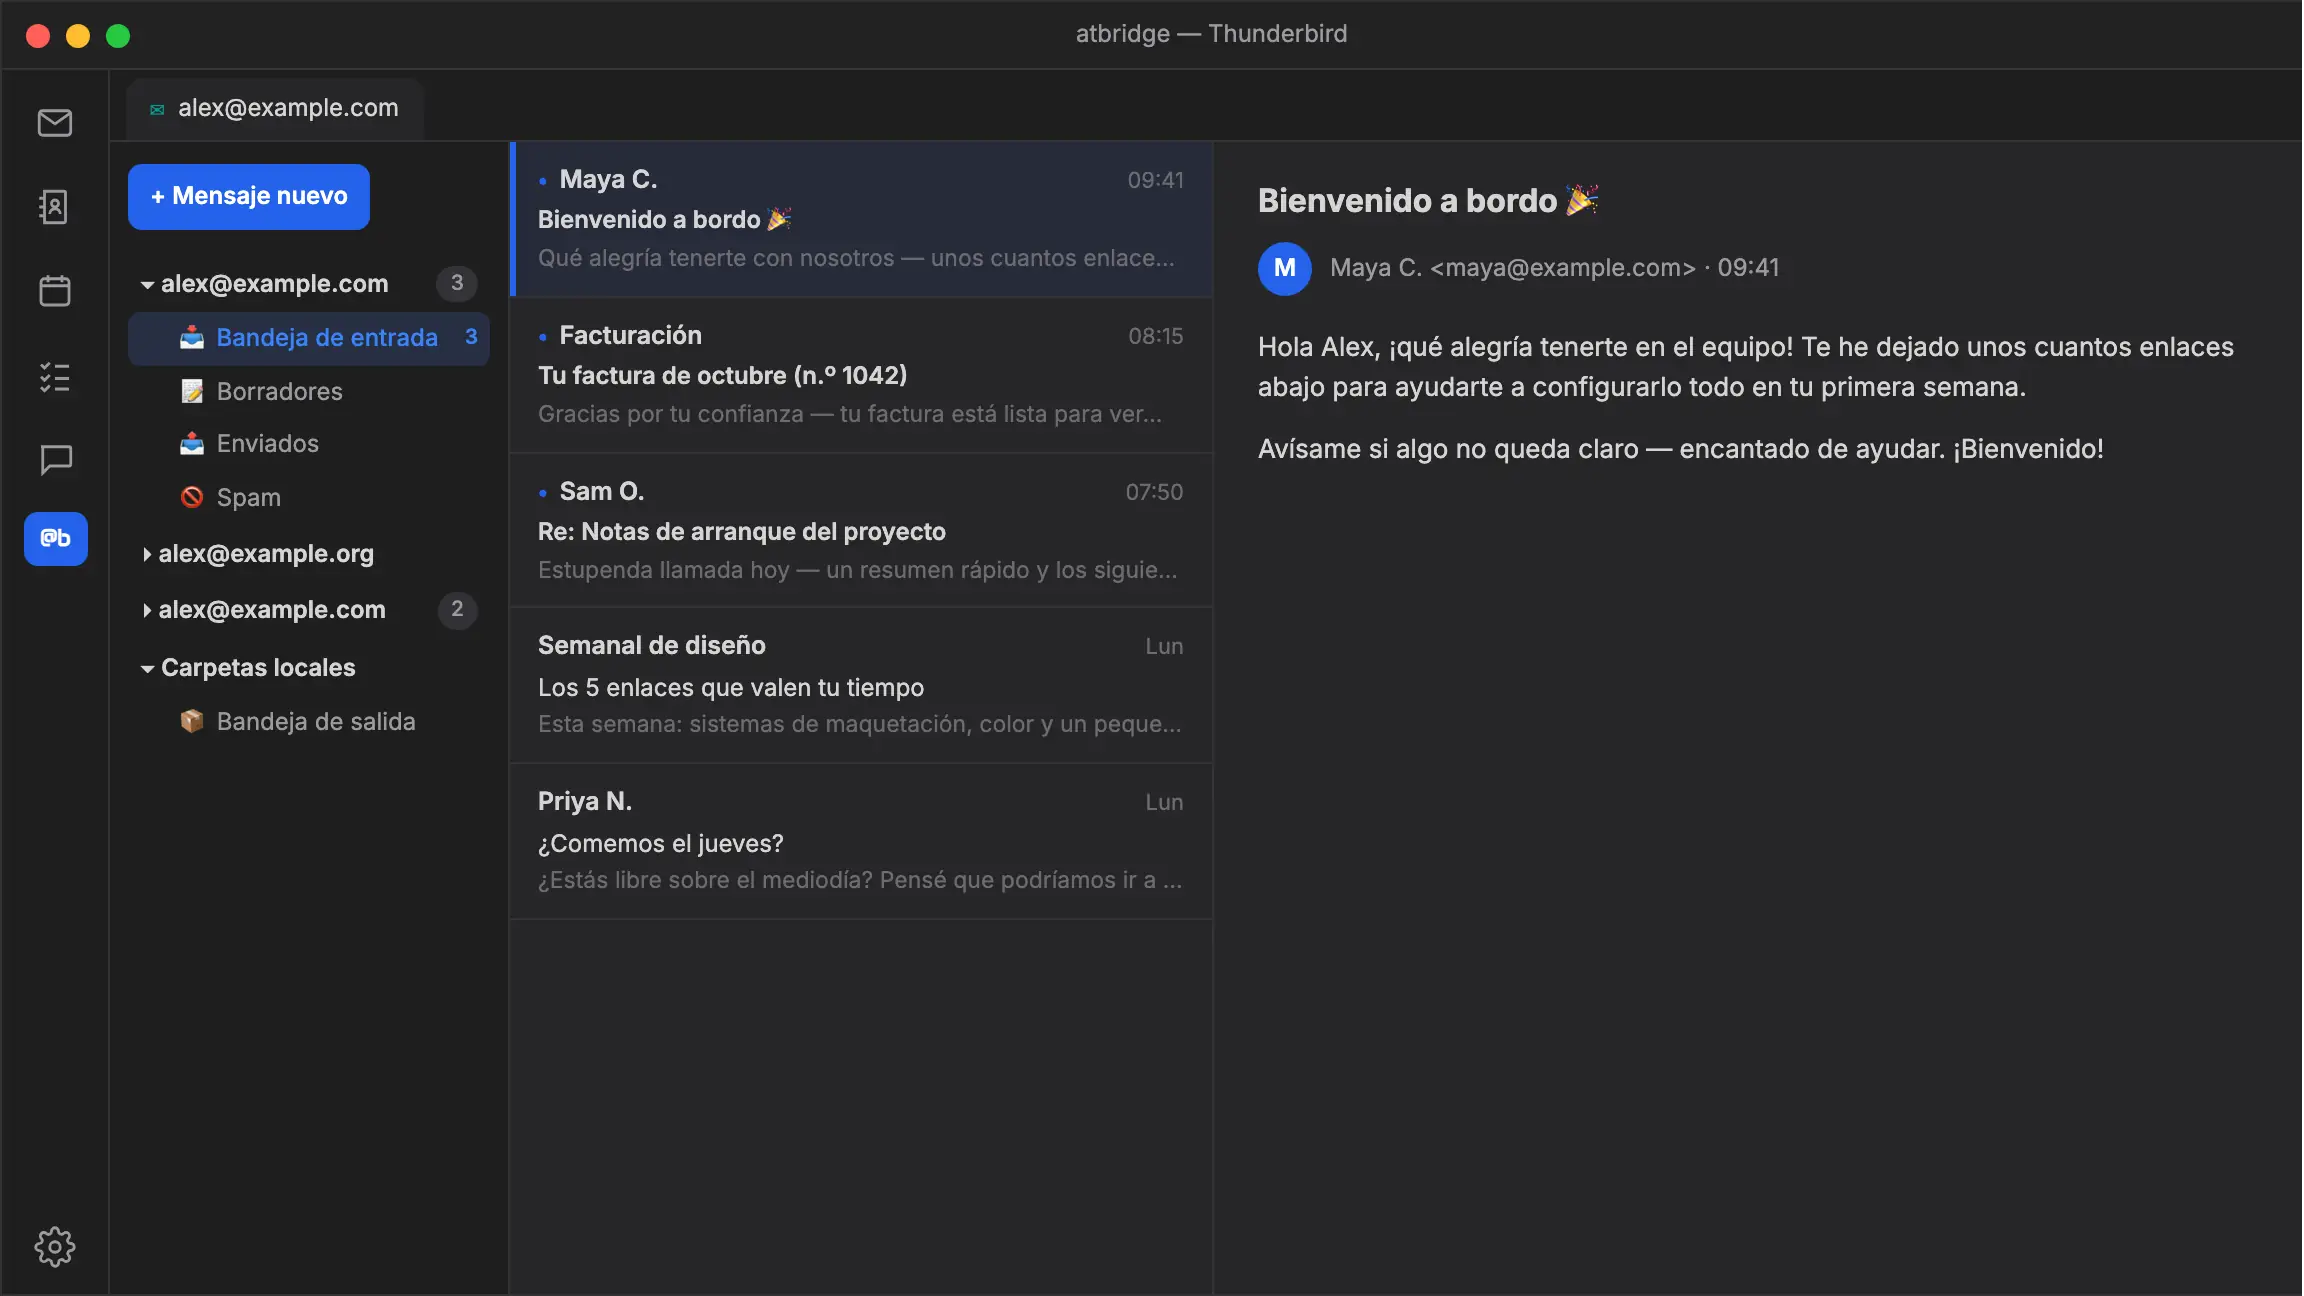The image size is (2304, 1296).
Task: Click the Enviados outbox icon
Action: coord(192,444)
